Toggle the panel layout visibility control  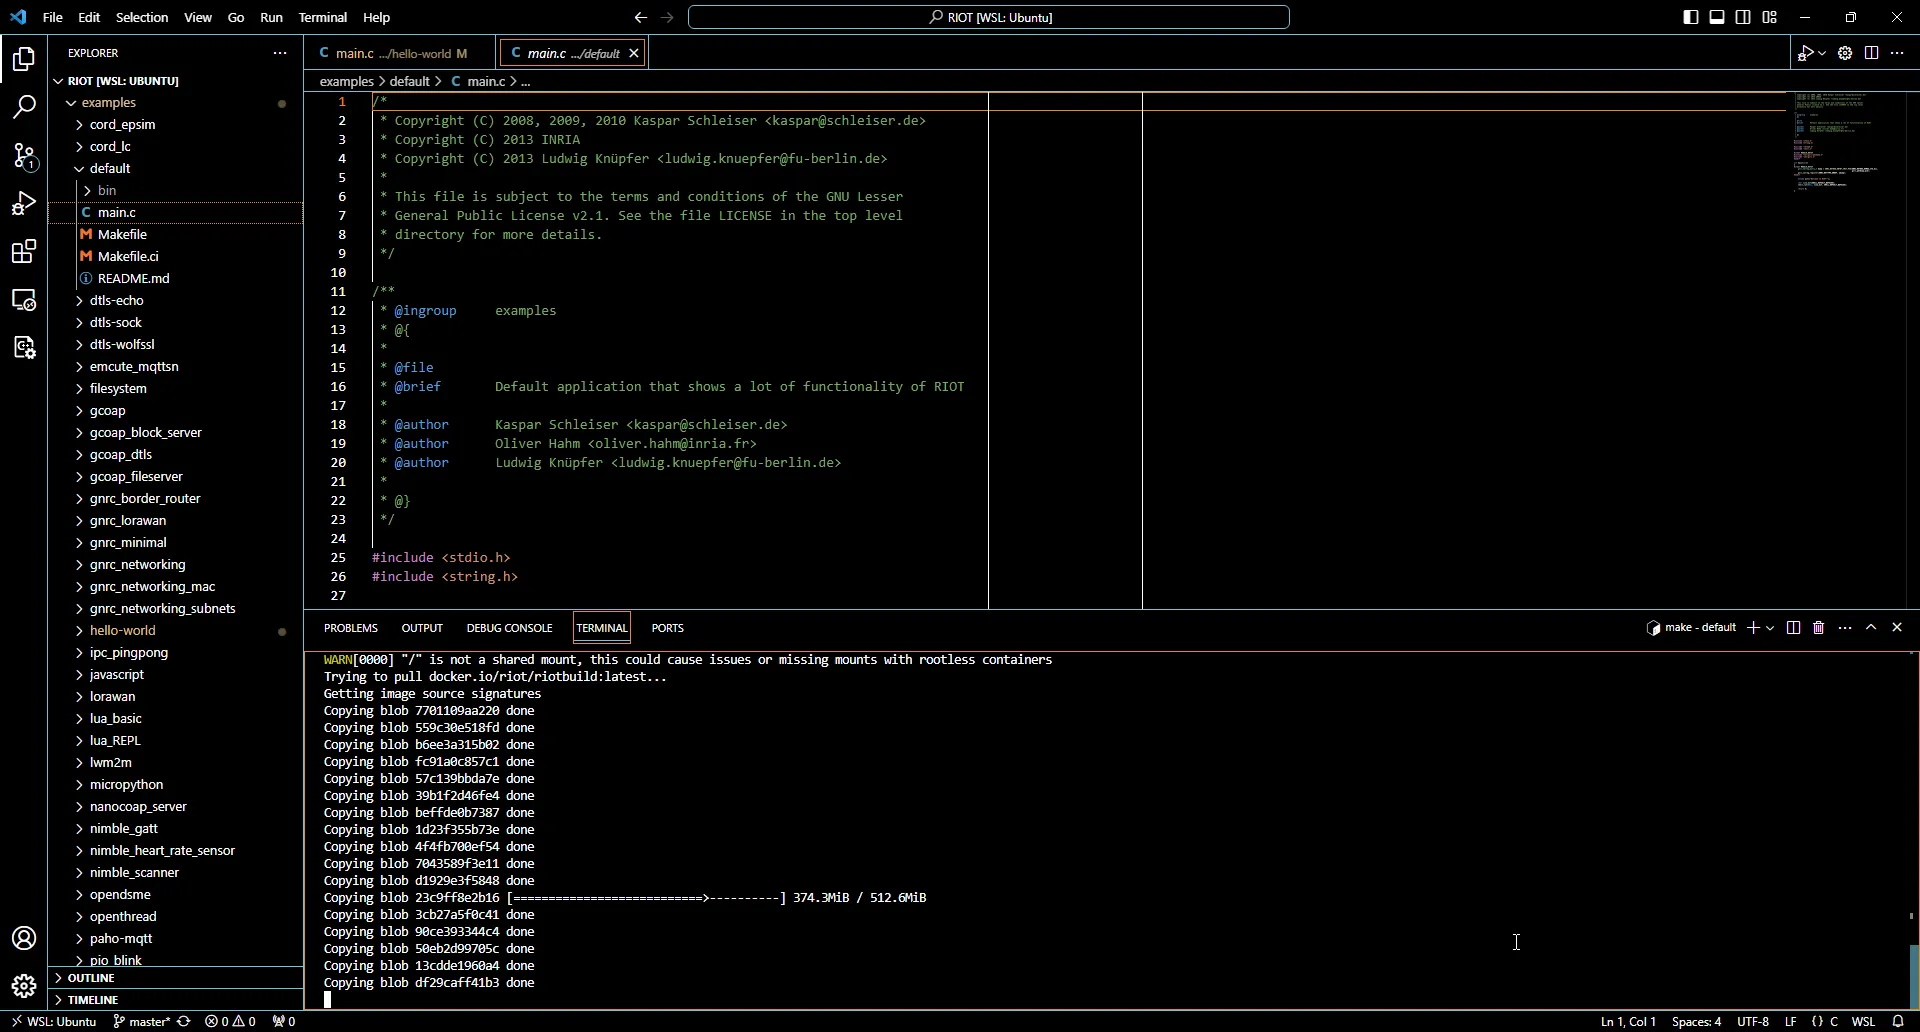click(1716, 17)
